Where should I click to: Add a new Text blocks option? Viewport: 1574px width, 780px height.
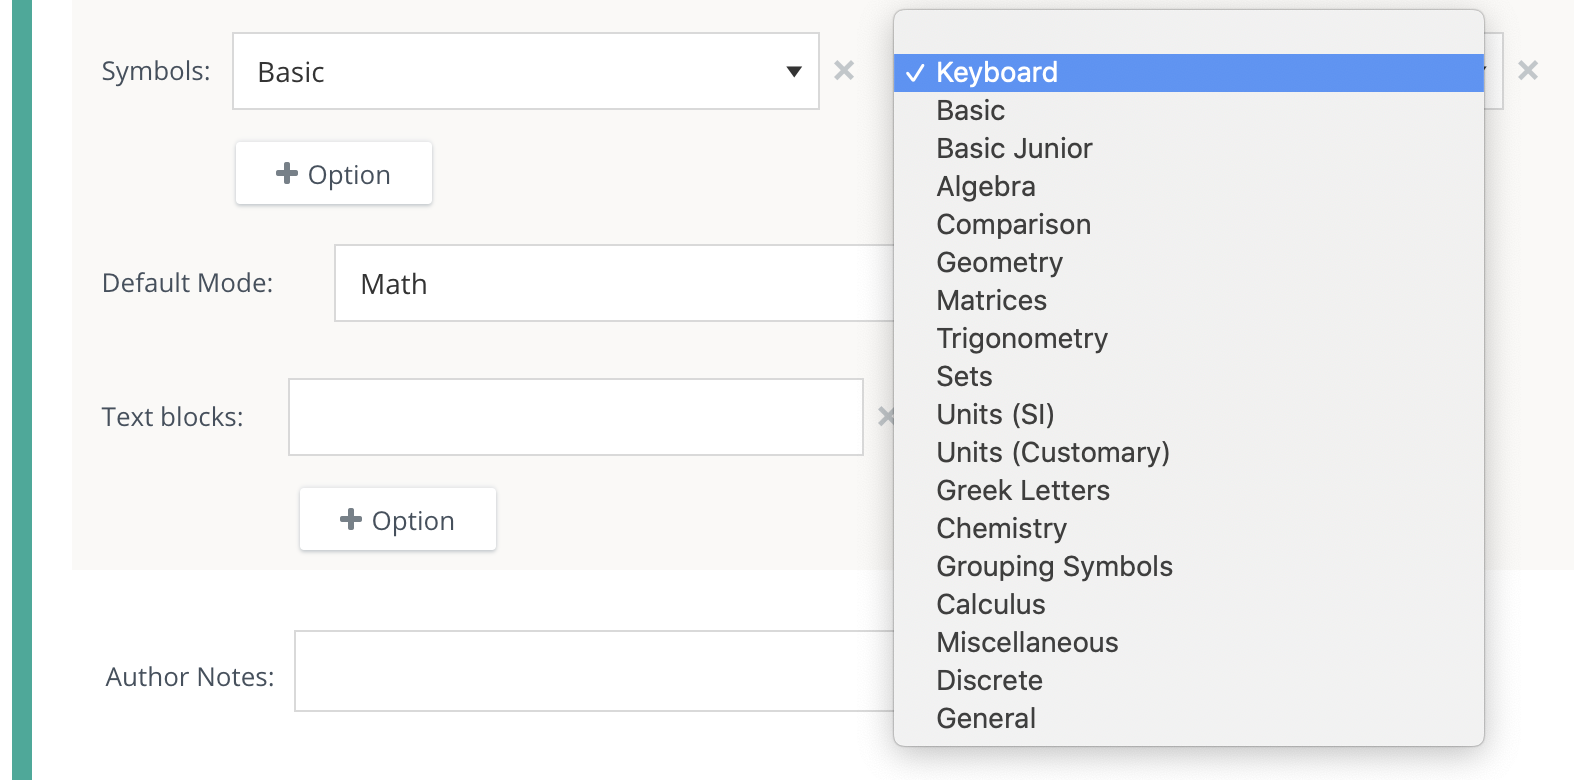pos(398,520)
